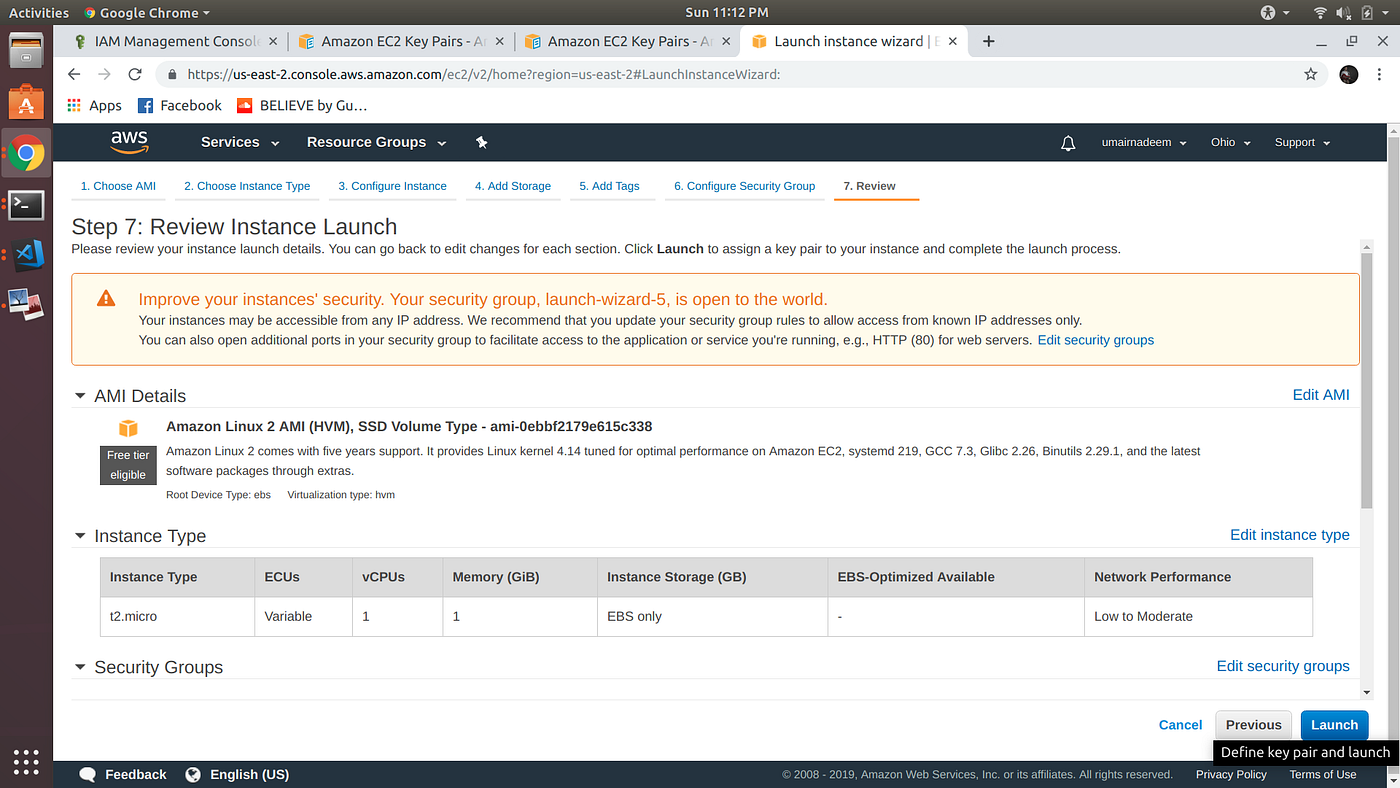The width and height of the screenshot is (1400, 788).
Task: Click the pin favorites star in AWS navbar
Action: pyautogui.click(x=481, y=142)
